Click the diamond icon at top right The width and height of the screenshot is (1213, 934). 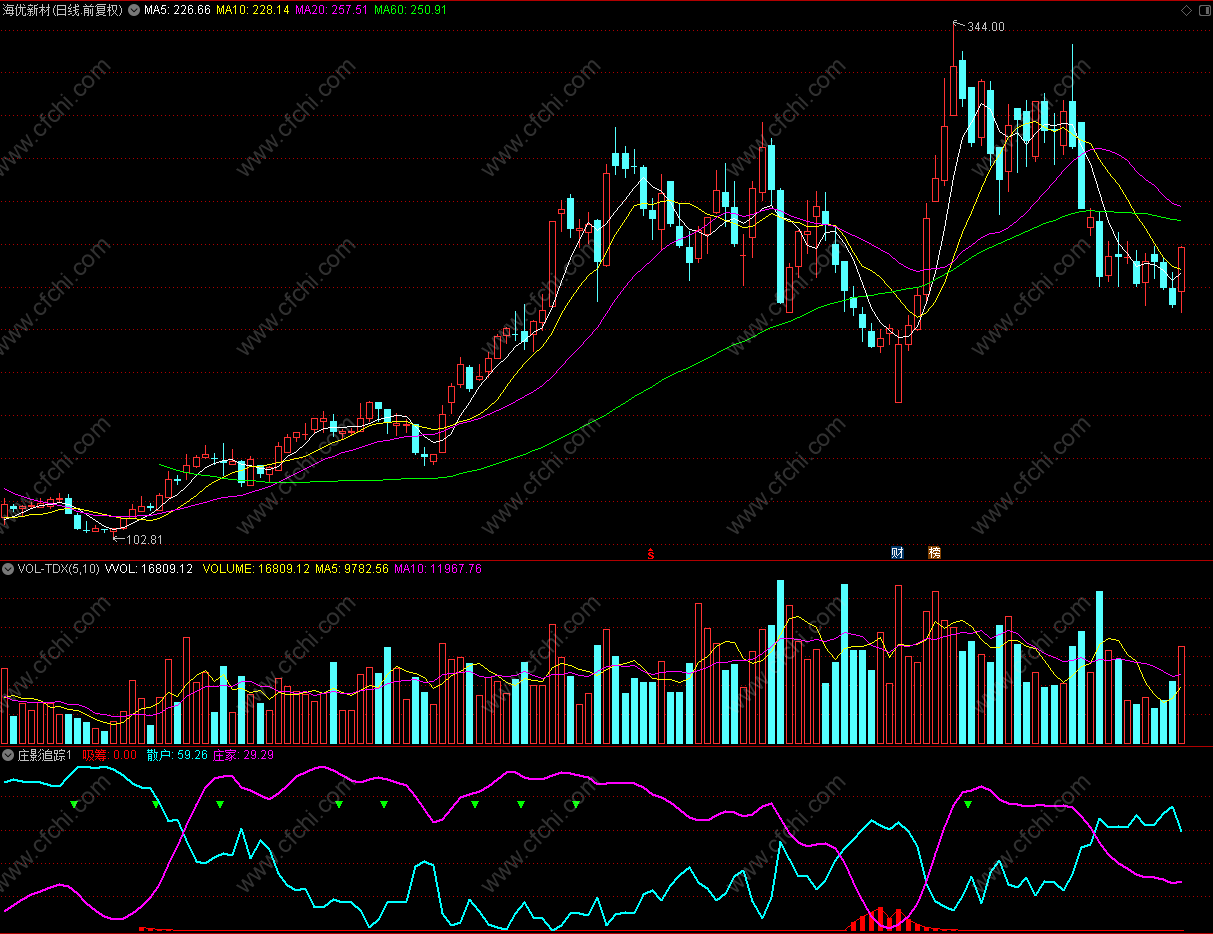click(1186, 10)
